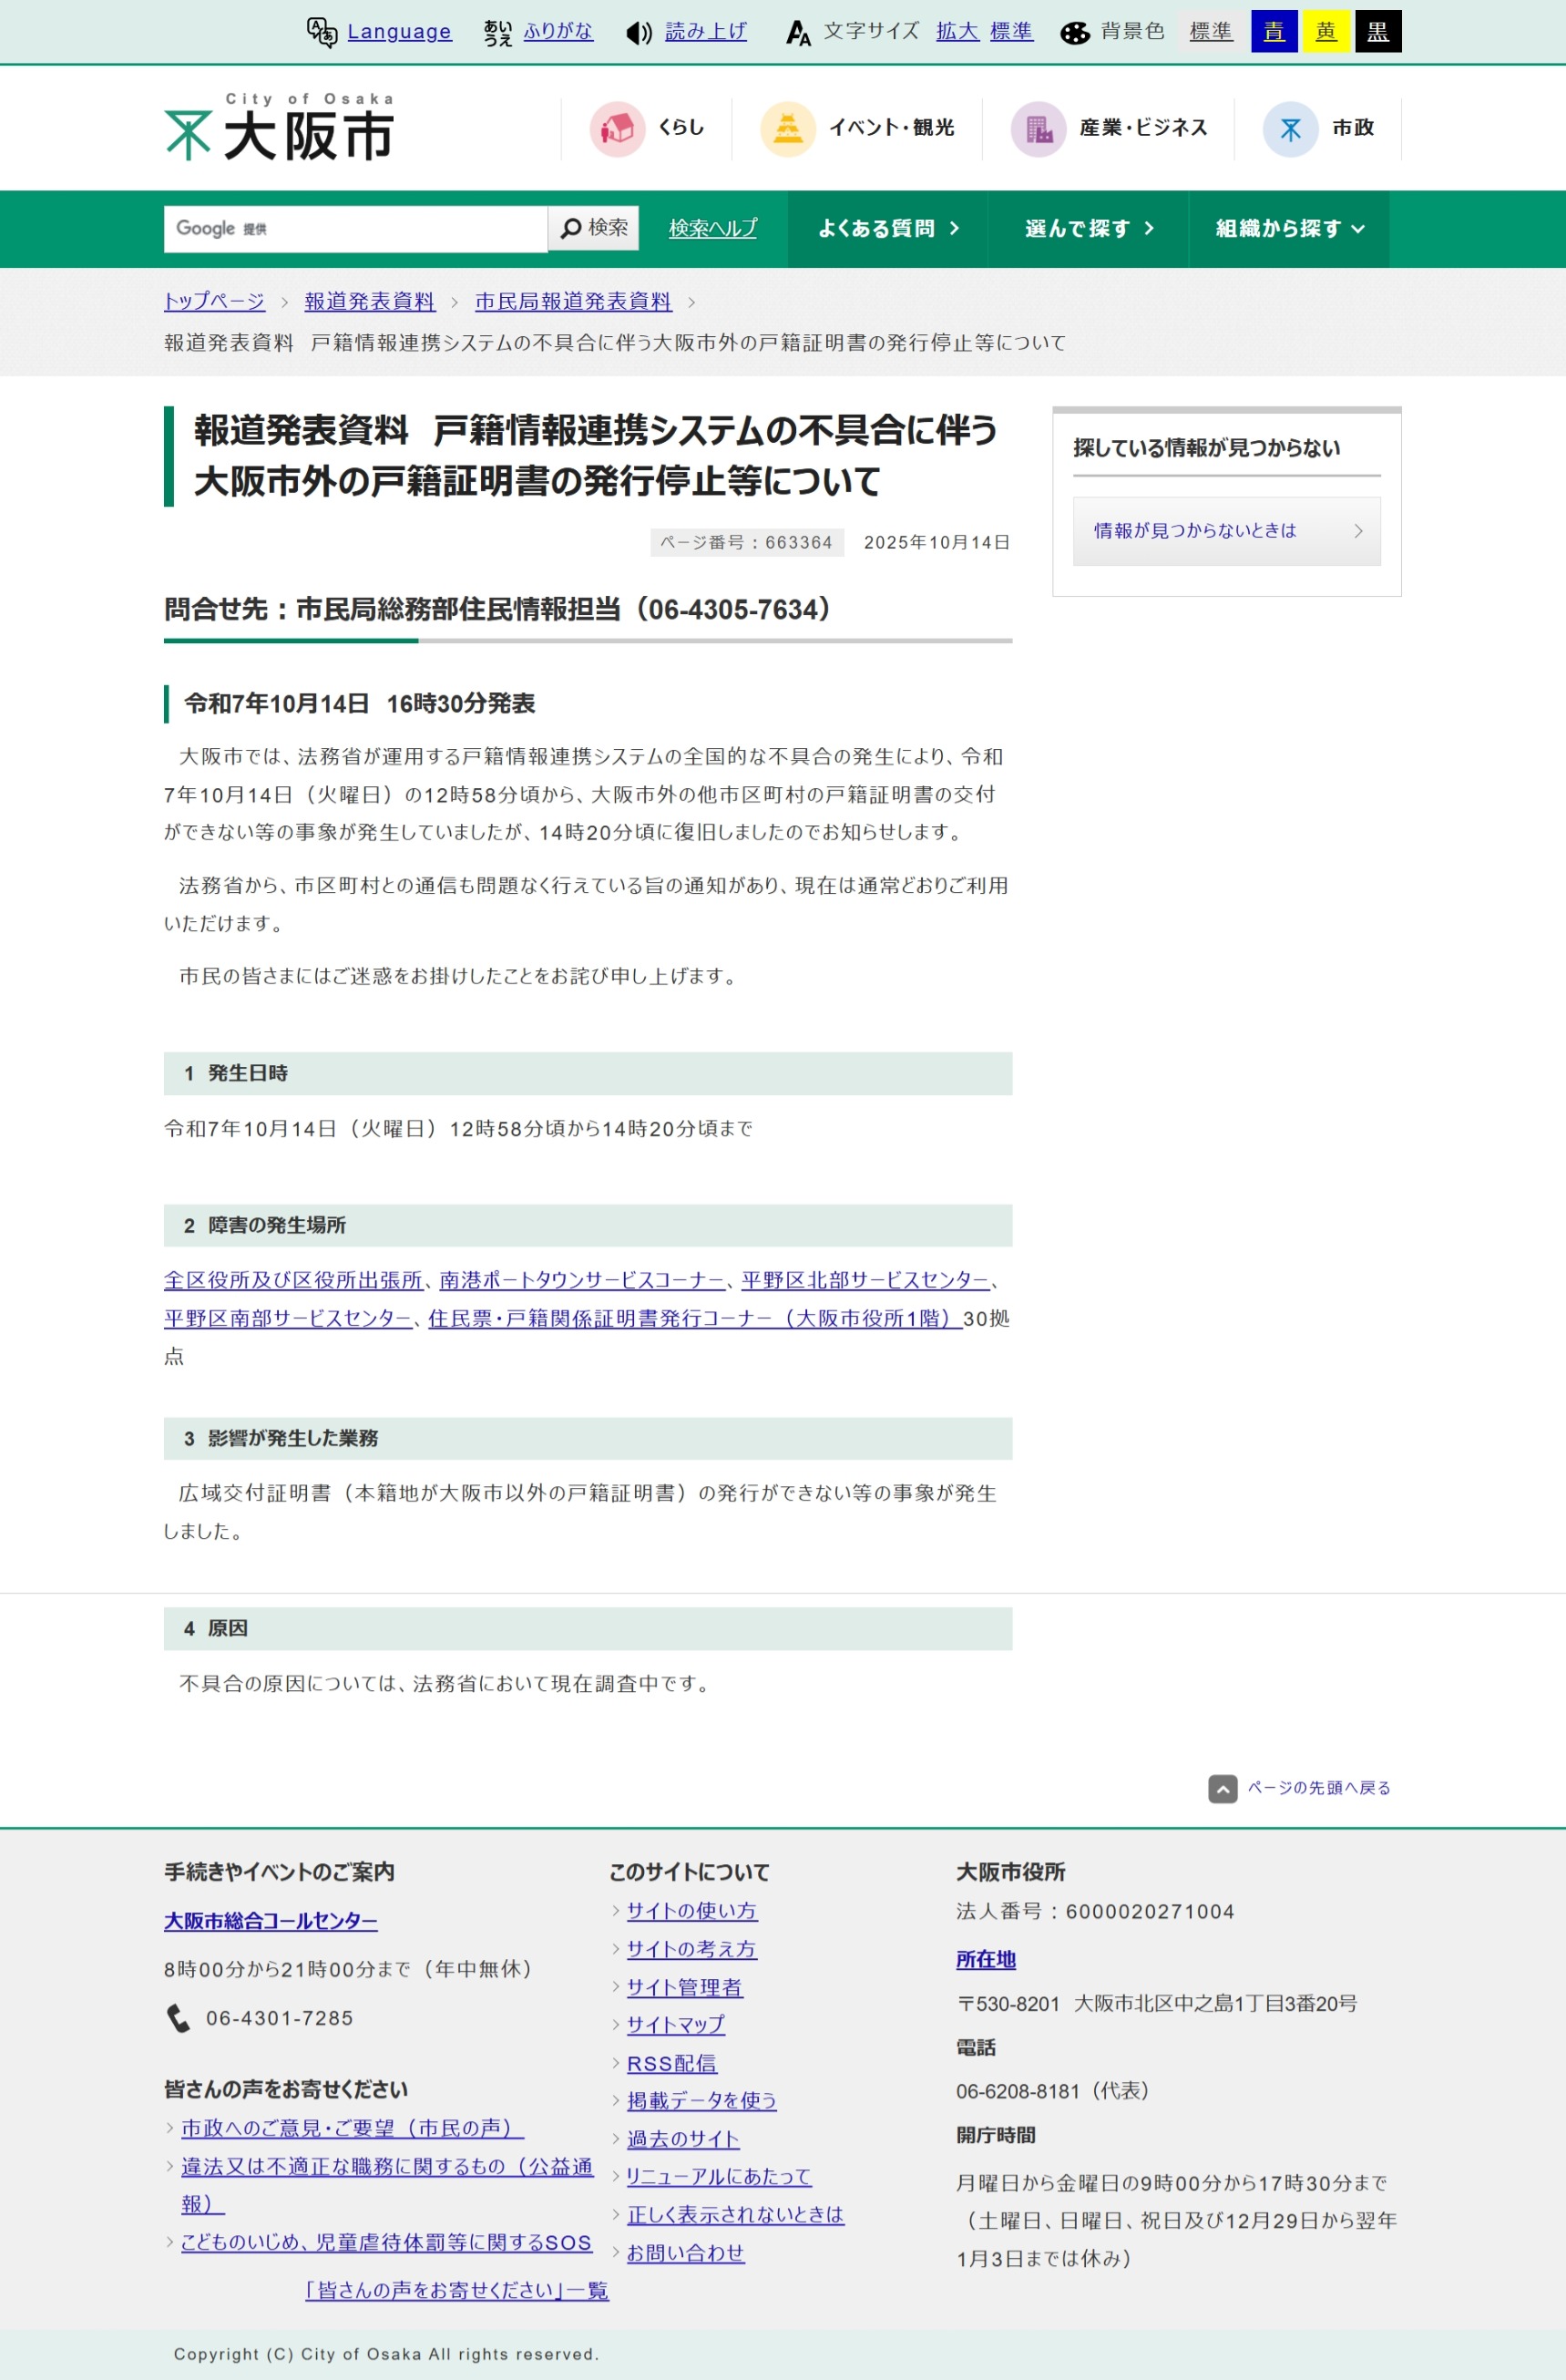Click the 市政 city emblem icon
Image resolution: width=1566 pixels, height=2380 pixels.
pos(1290,129)
